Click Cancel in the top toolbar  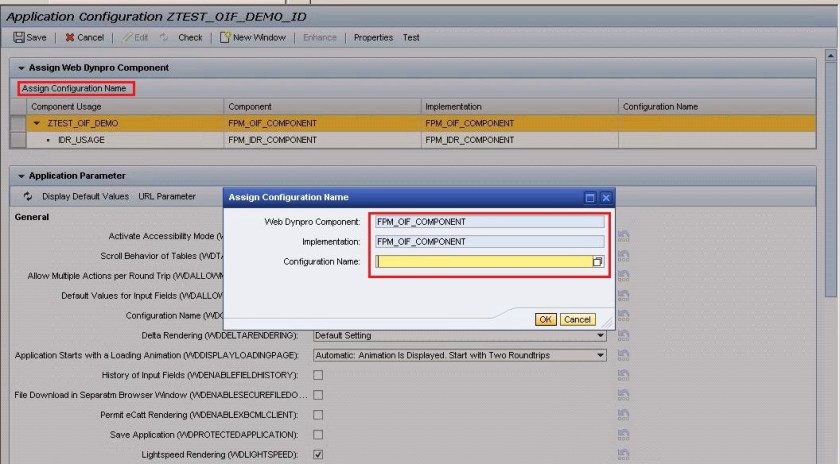coord(85,38)
